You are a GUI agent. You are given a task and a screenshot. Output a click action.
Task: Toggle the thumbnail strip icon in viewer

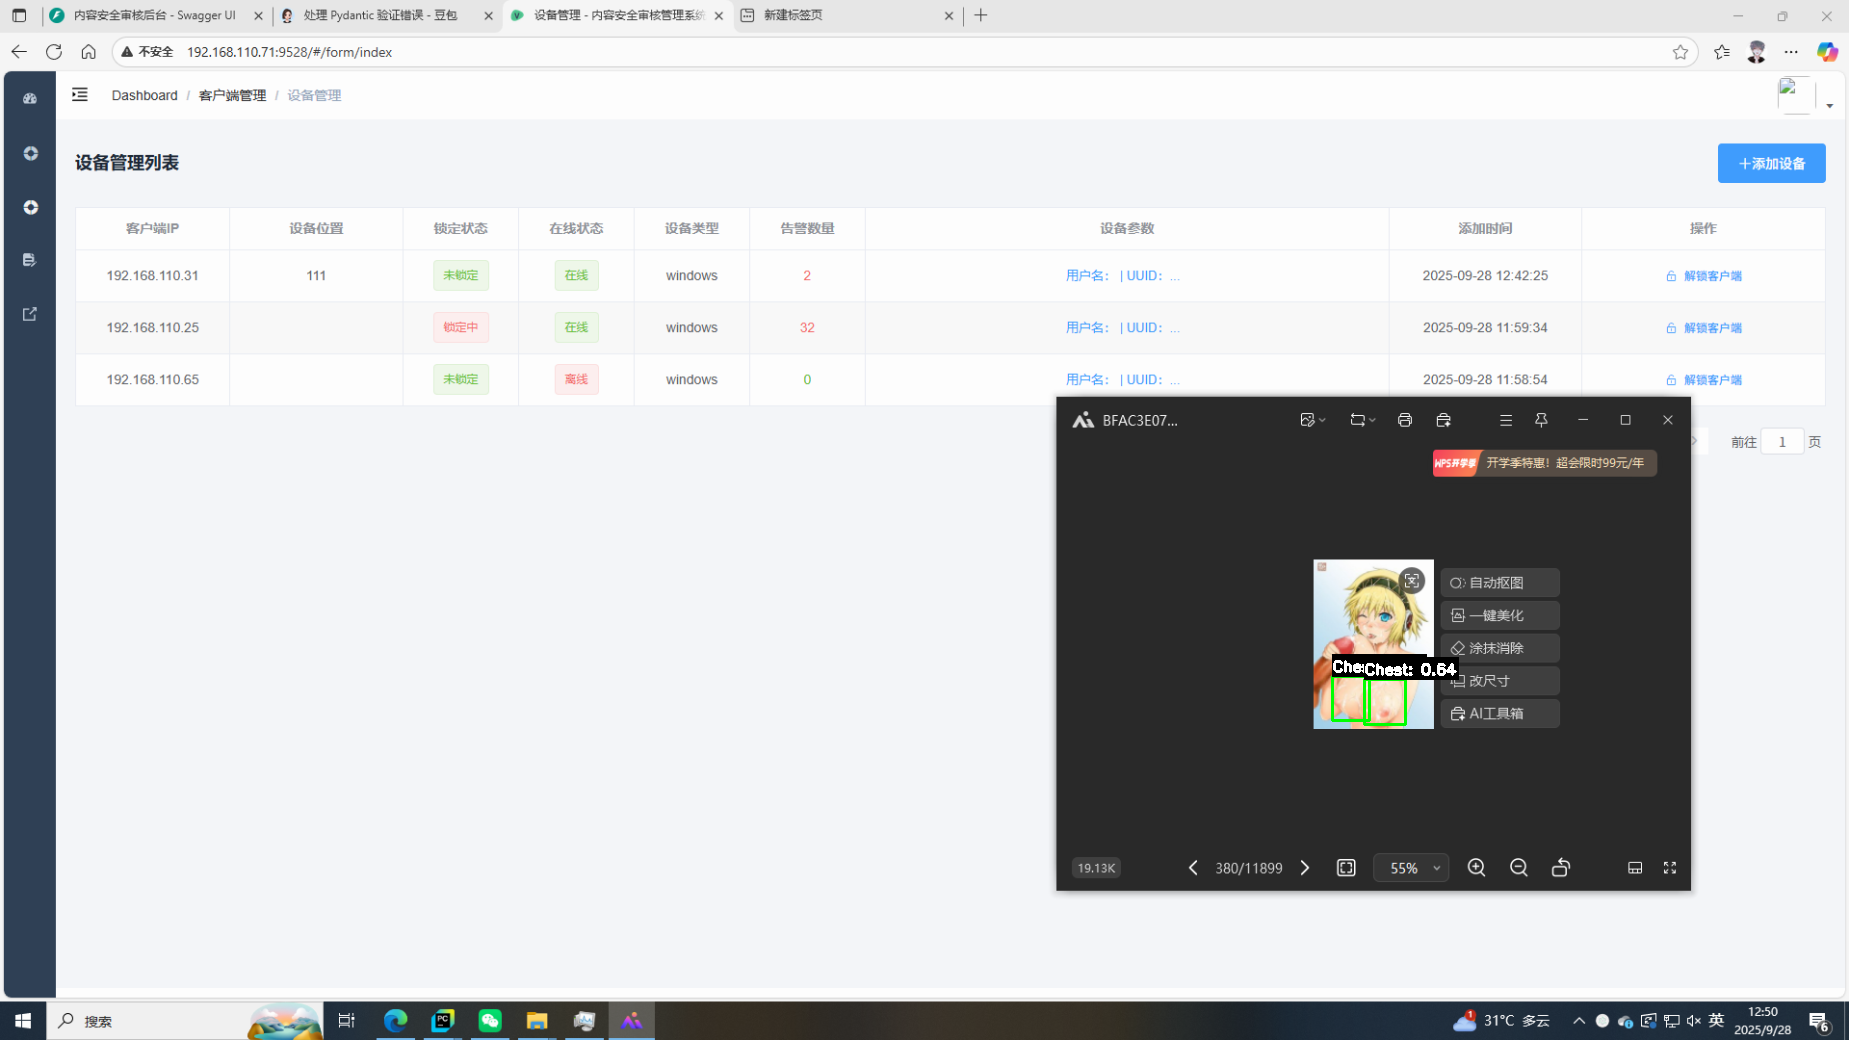[1635, 868]
